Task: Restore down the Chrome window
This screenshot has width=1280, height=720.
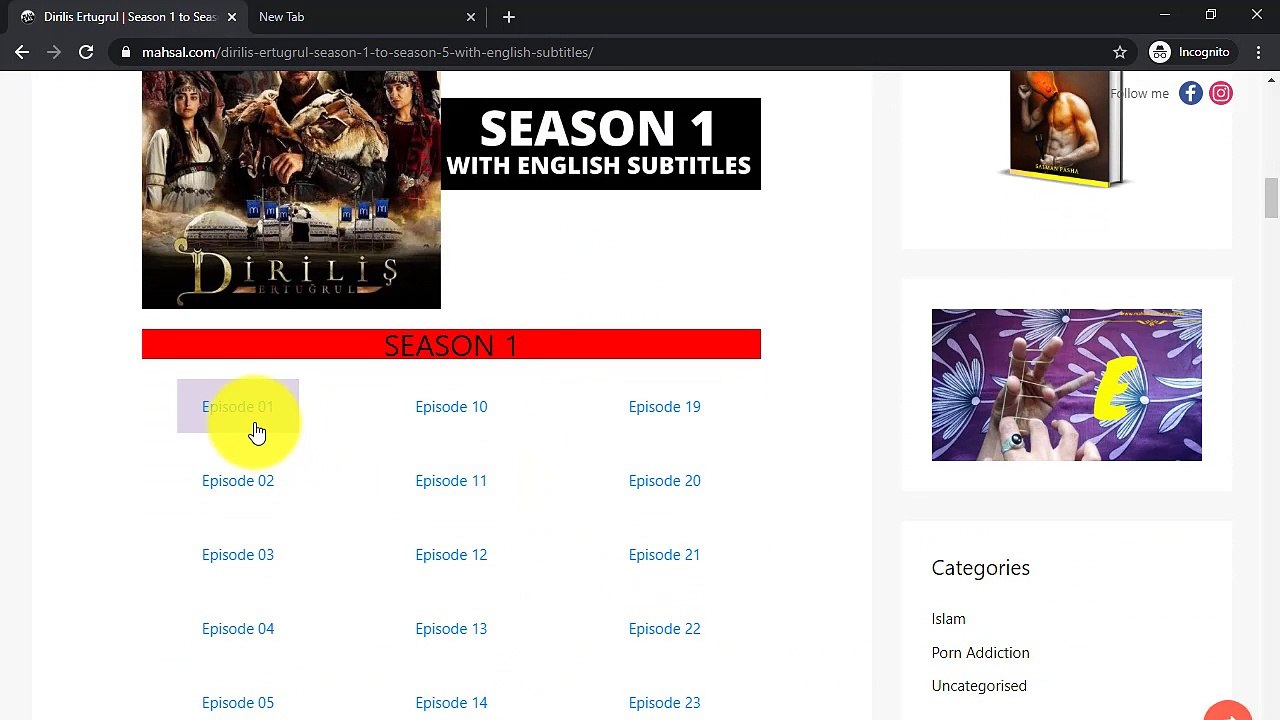Action: 1211,15
